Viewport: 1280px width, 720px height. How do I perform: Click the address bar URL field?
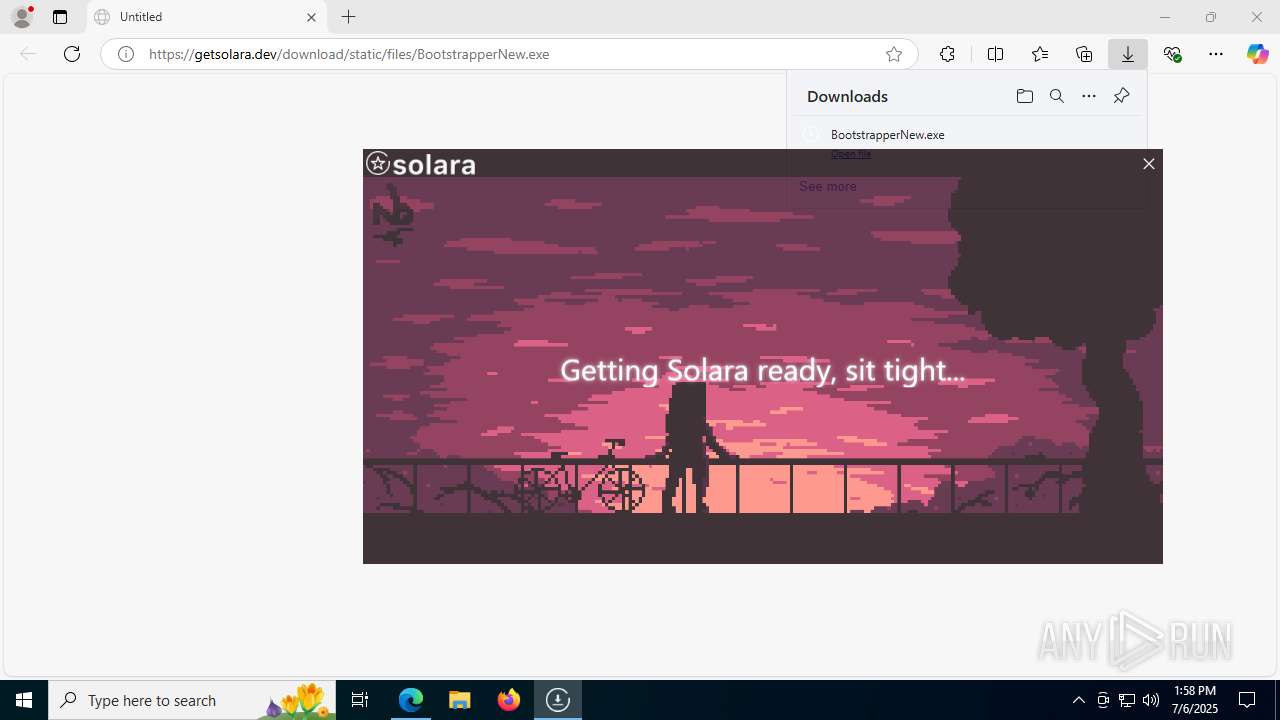[509, 54]
